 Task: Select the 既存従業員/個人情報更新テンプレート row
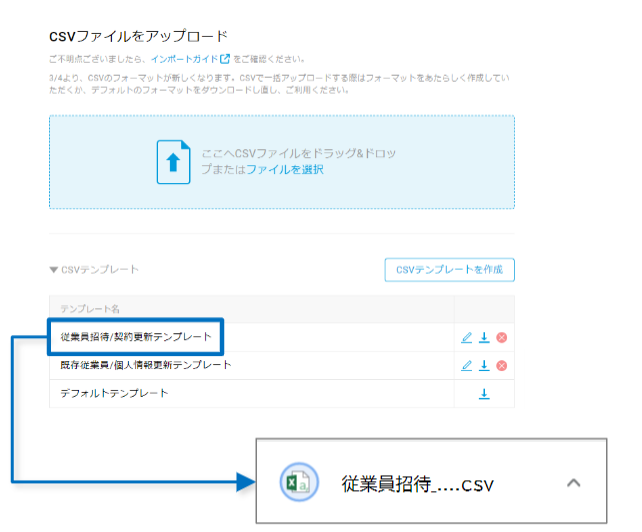pos(282,365)
